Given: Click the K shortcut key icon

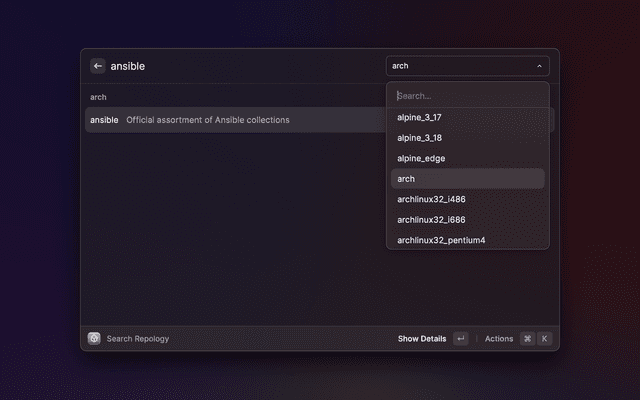Looking at the screenshot, I should point(544,339).
